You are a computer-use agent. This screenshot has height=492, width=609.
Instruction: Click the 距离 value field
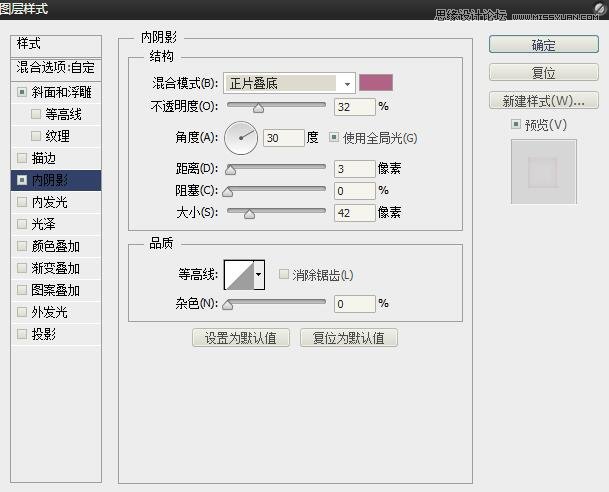pos(355,169)
